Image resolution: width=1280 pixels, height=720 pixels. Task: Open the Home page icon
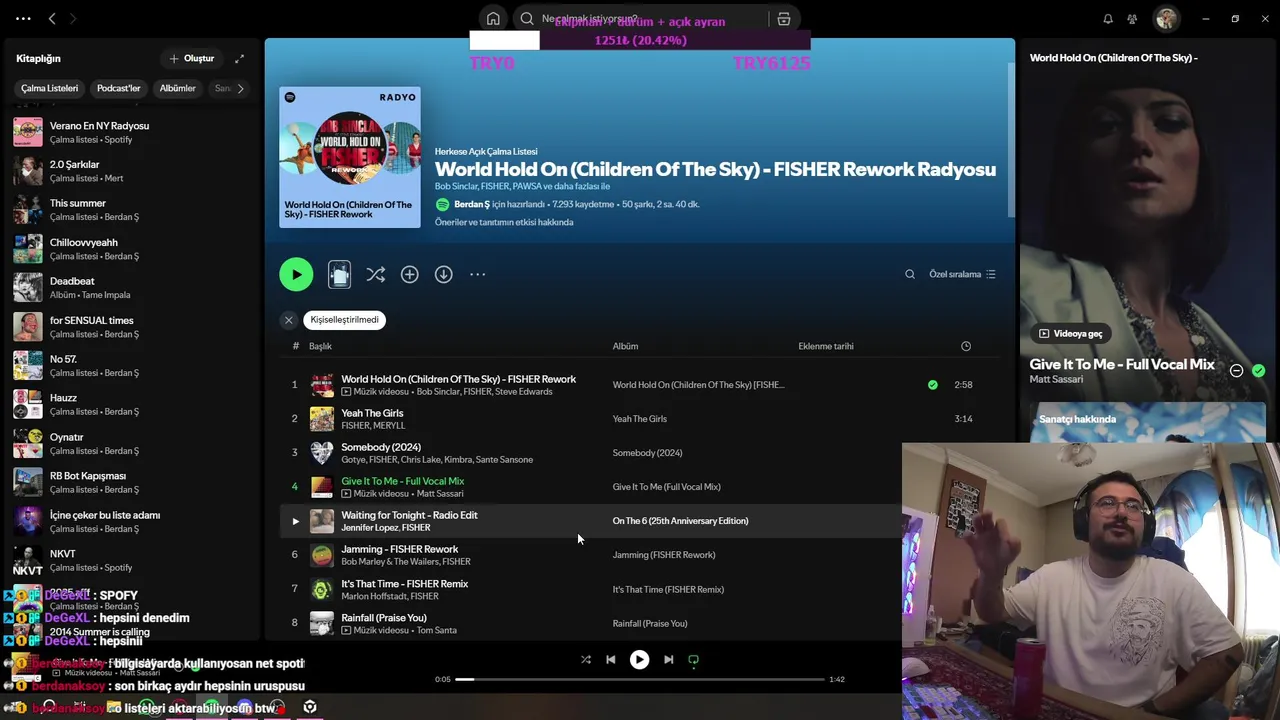pyautogui.click(x=493, y=19)
